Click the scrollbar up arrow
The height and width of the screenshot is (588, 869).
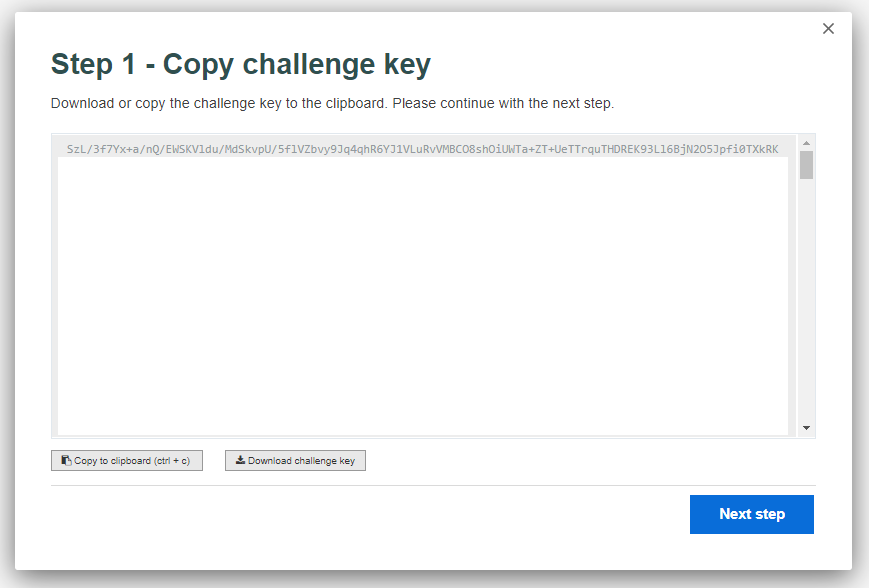coord(806,143)
